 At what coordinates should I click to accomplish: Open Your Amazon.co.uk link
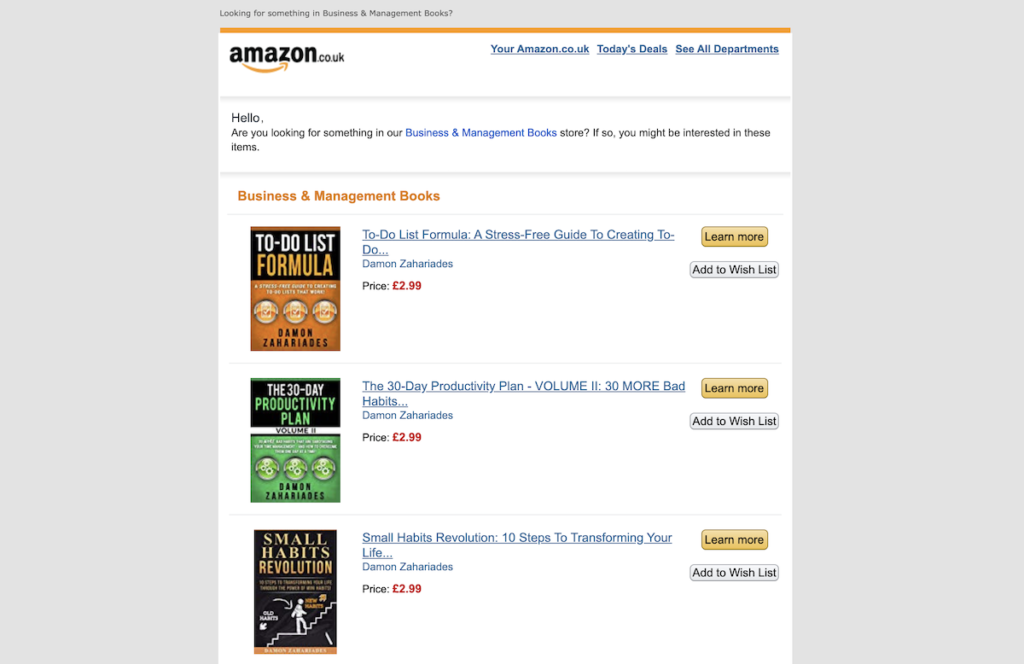[x=539, y=49]
